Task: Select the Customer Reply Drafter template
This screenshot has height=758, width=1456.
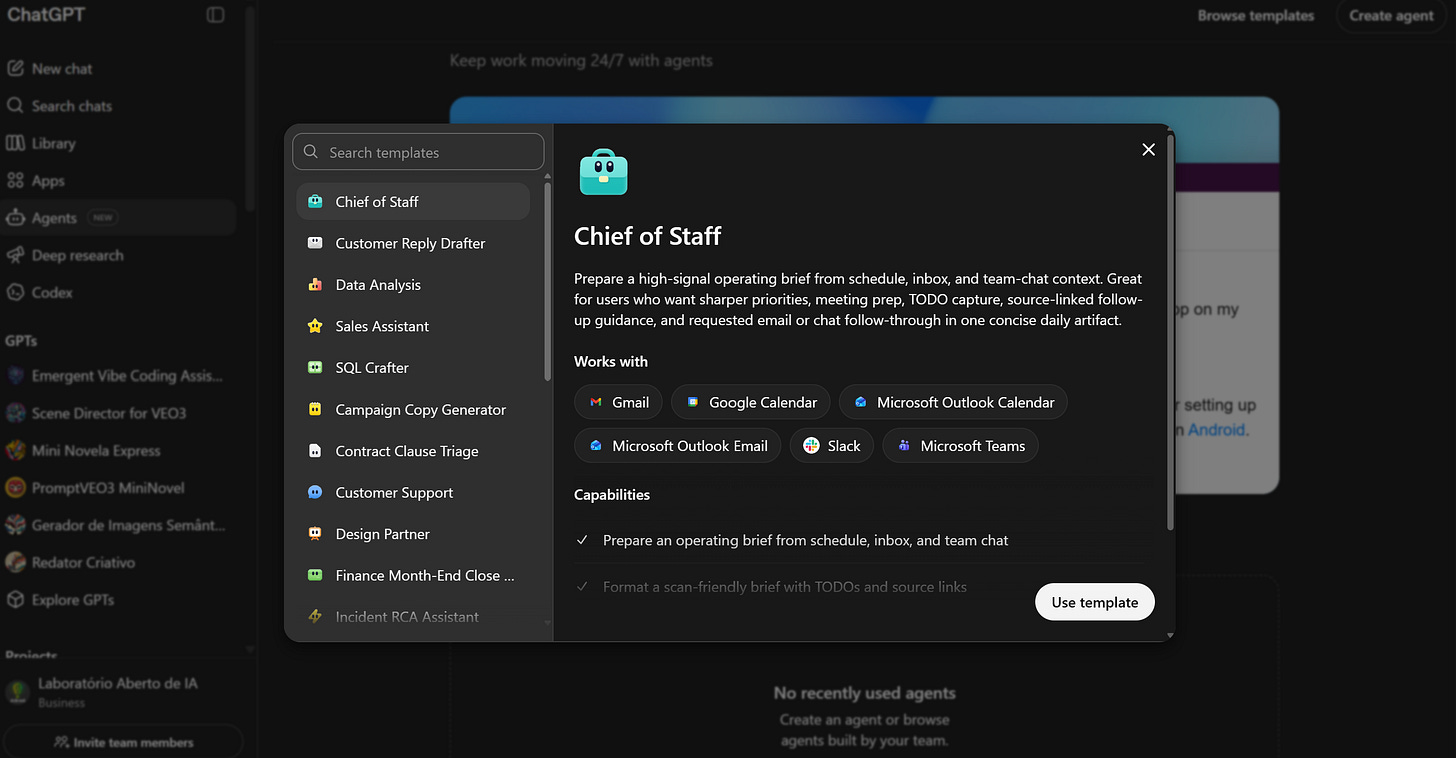Action: point(413,243)
